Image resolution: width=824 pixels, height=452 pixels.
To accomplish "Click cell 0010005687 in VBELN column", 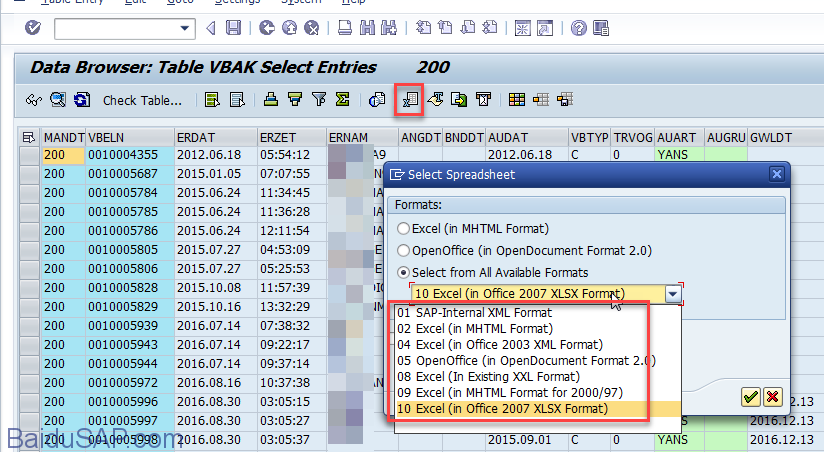I will (129, 174).
